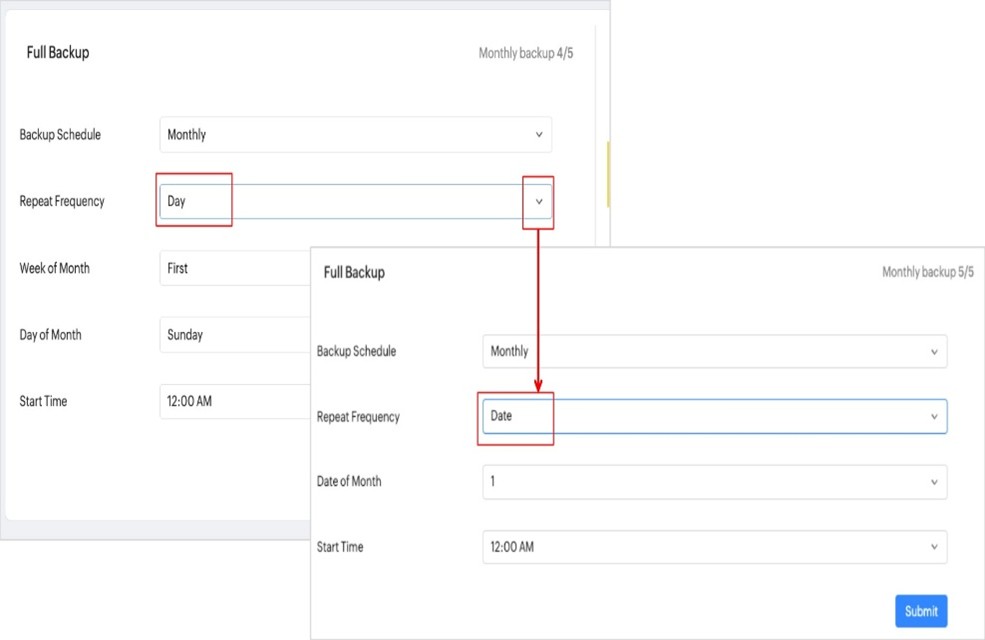
Task: Expand the Monthly Backup Schedule in step 5/5 panel
Action: tap(700, 352)
